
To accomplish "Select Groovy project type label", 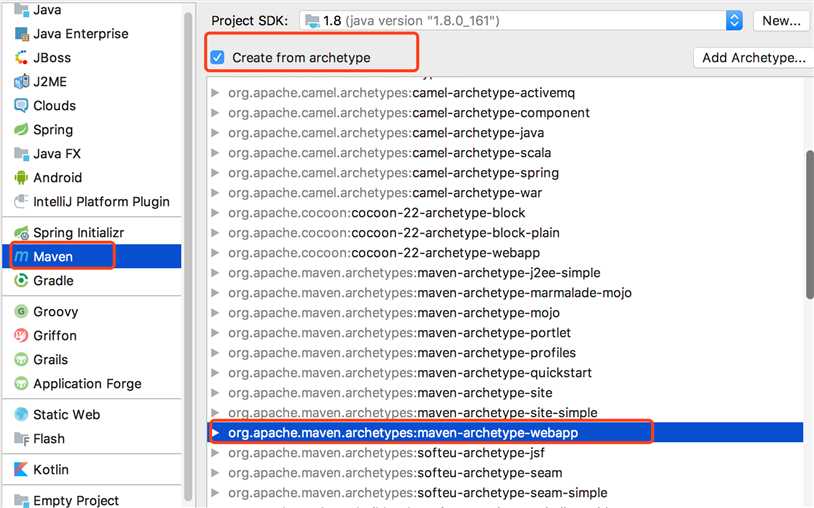I will click(56, 312).
